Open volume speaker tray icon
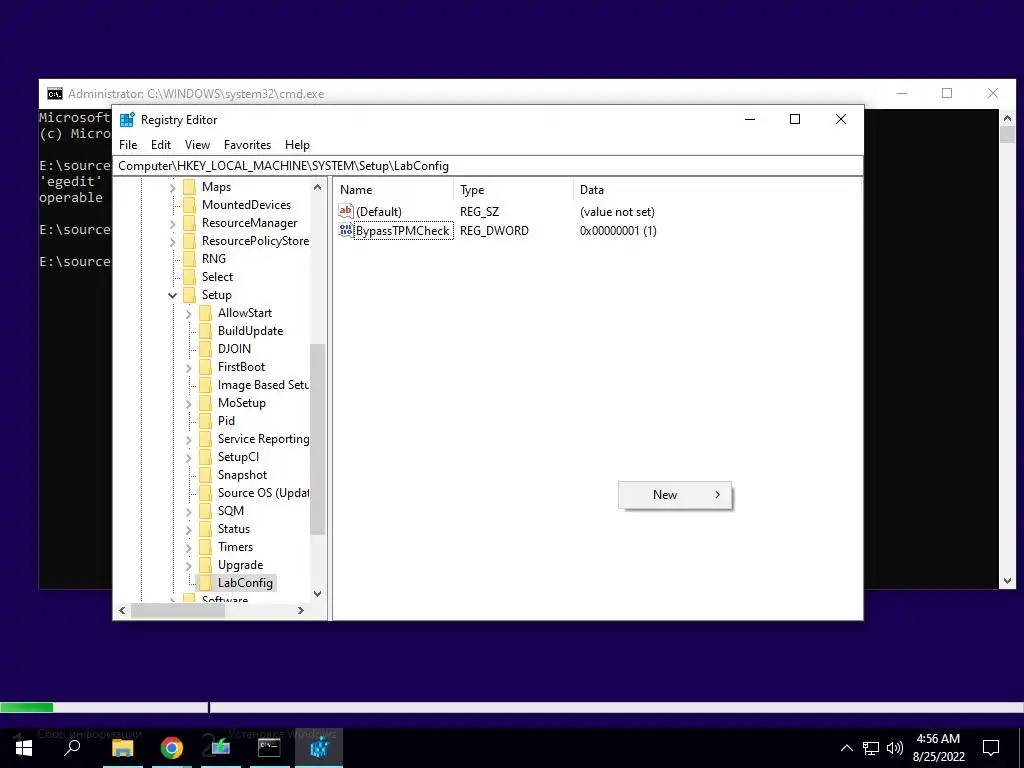 pos(895,748)
